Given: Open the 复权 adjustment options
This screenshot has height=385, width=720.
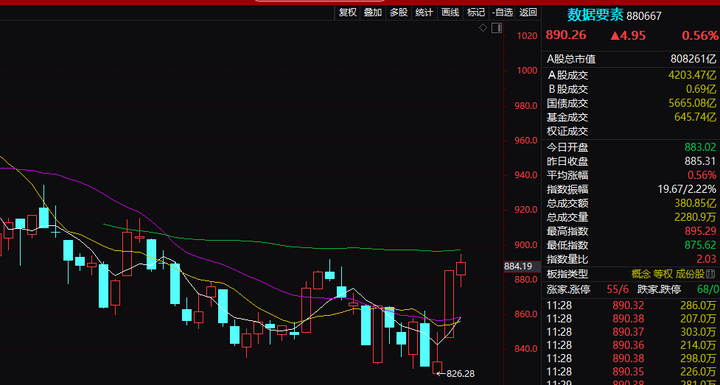Looking at the screenshot, I should click(x=348, y=12).
